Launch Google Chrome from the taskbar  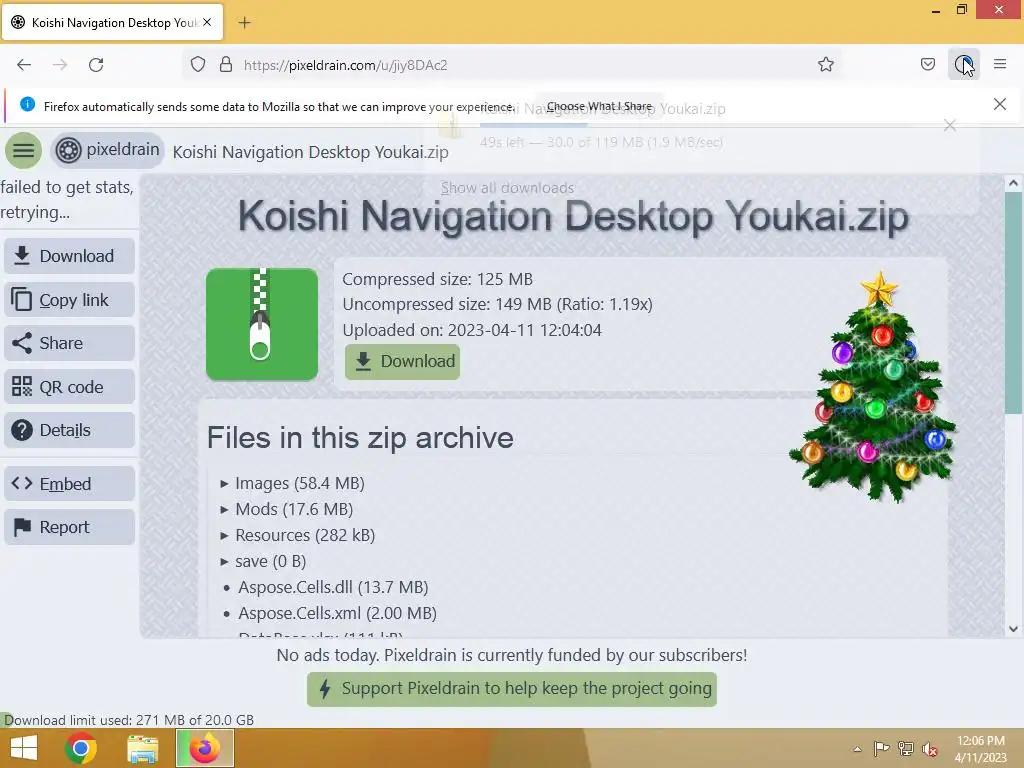click(x=81, y=748)
